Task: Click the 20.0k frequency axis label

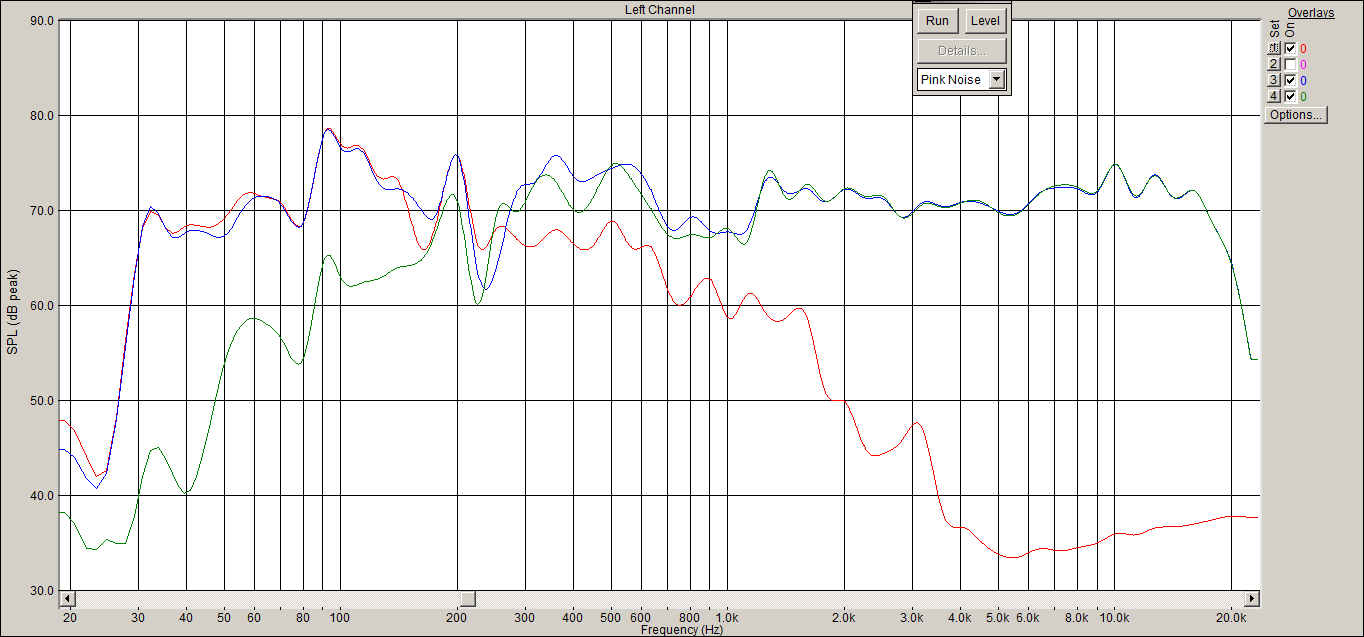Action: [x=1231, y=618]
